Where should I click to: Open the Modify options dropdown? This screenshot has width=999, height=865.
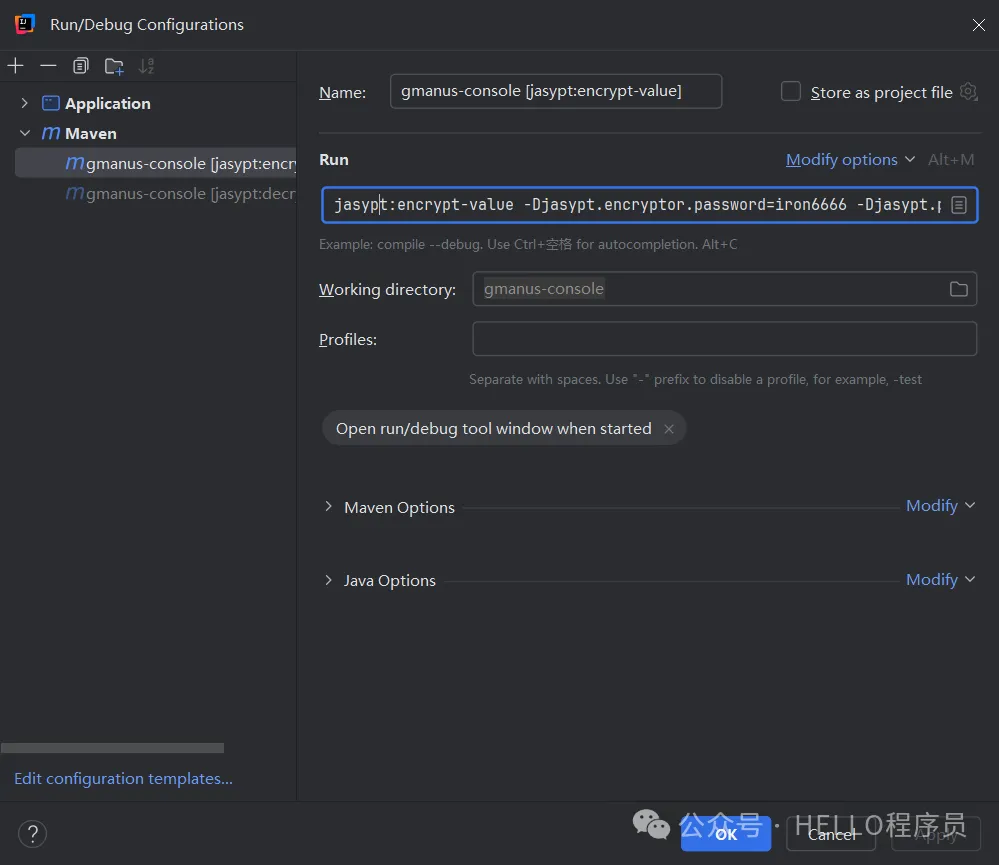tap(850, 160)
